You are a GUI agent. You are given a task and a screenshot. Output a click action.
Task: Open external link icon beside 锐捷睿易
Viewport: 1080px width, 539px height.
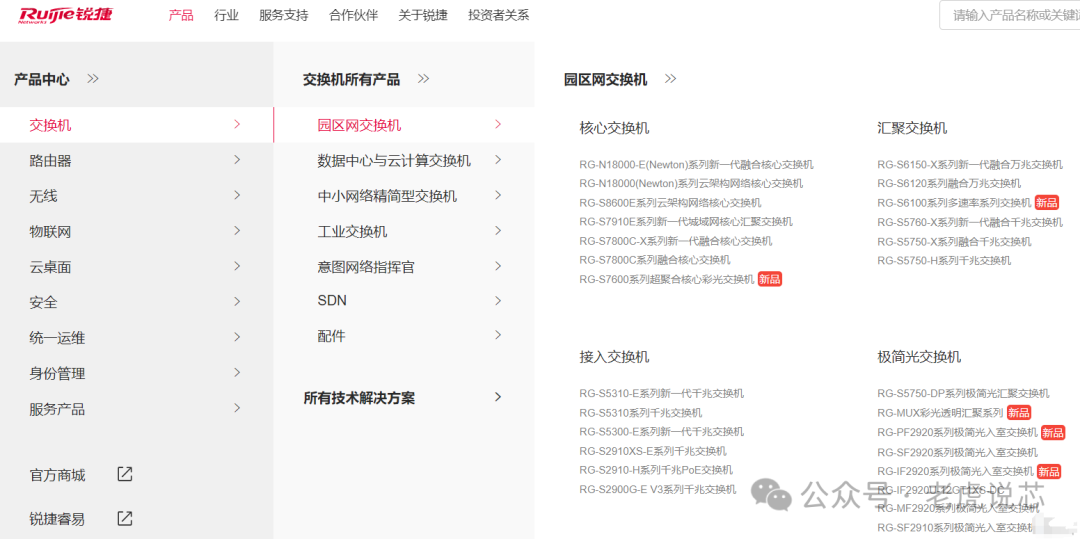(x=125, y=518)
